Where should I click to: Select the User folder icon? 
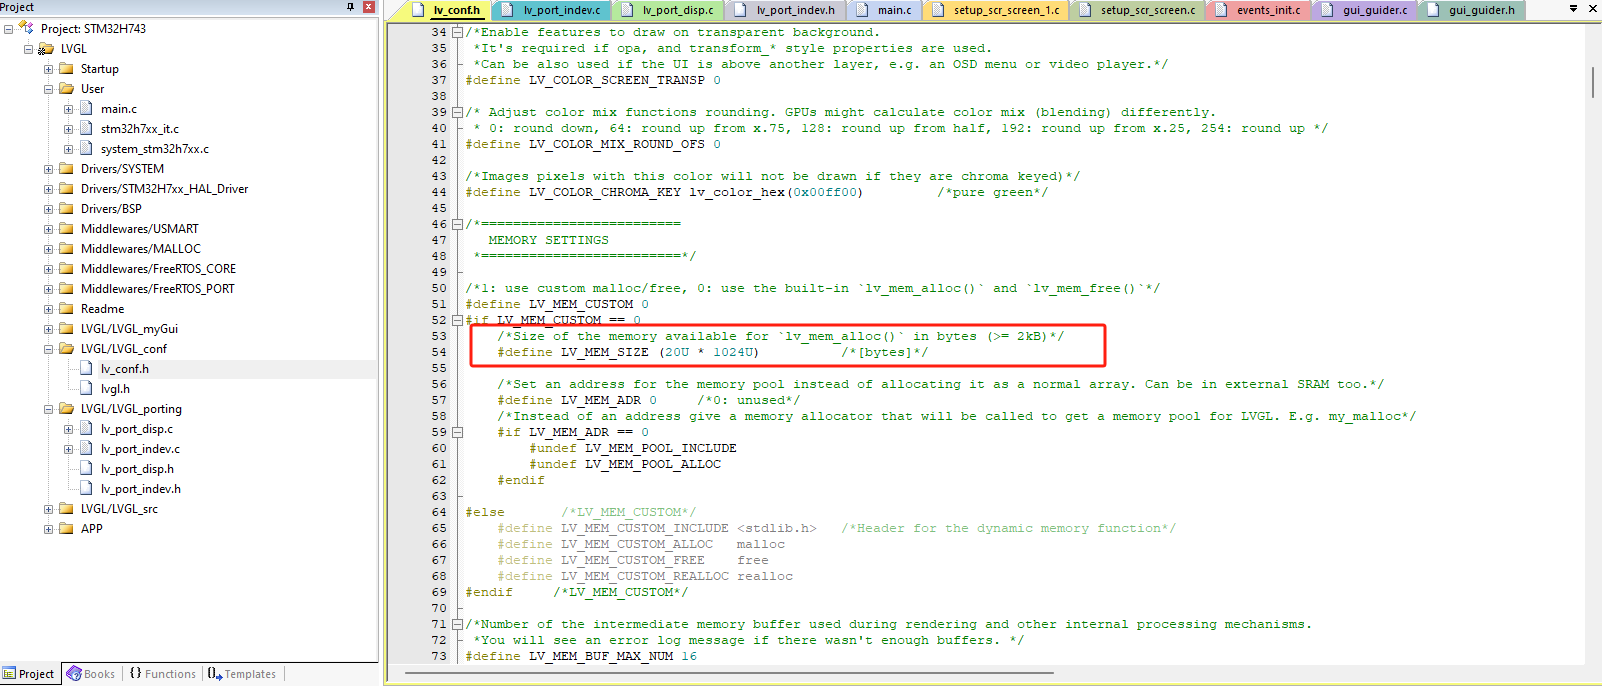tap(66, 89)
